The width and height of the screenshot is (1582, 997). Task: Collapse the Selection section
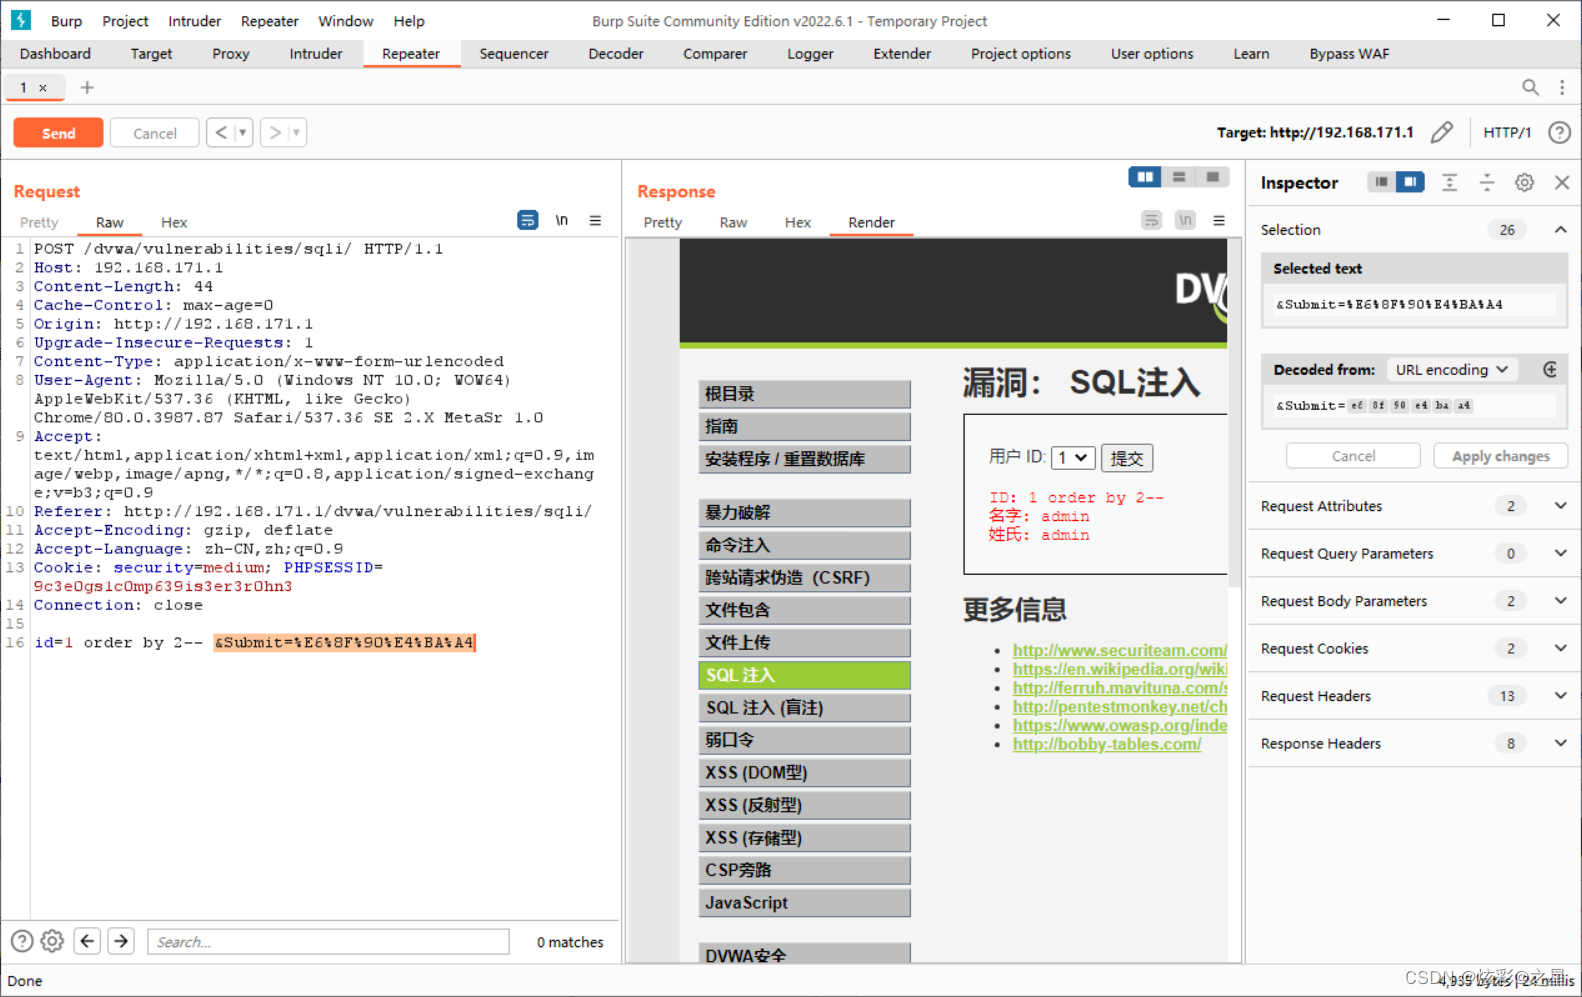(1560, 230)
